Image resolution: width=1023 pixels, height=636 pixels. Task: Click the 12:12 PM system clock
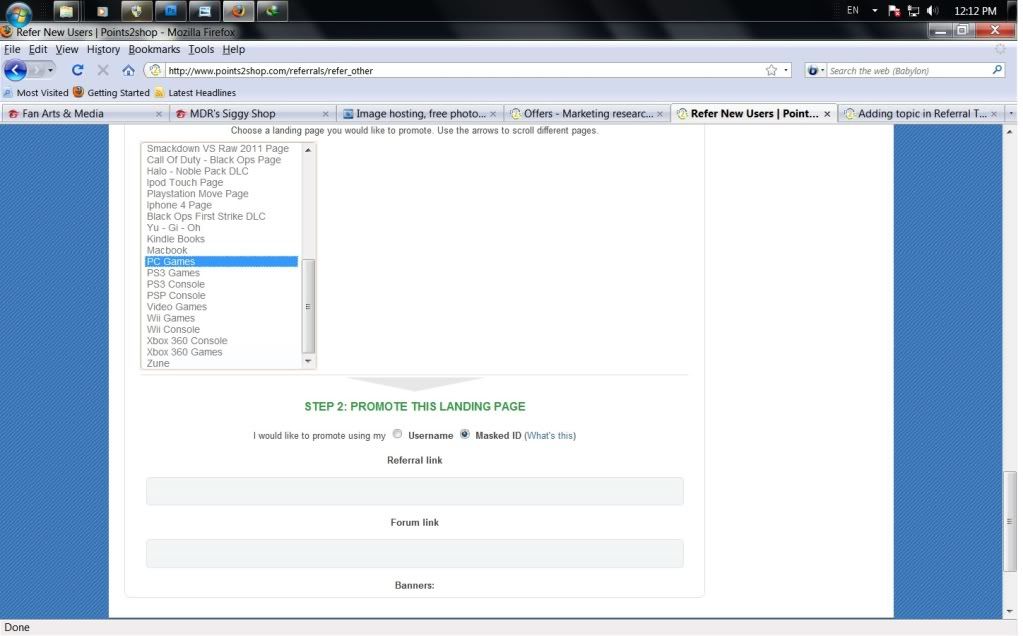pos(975,11)
